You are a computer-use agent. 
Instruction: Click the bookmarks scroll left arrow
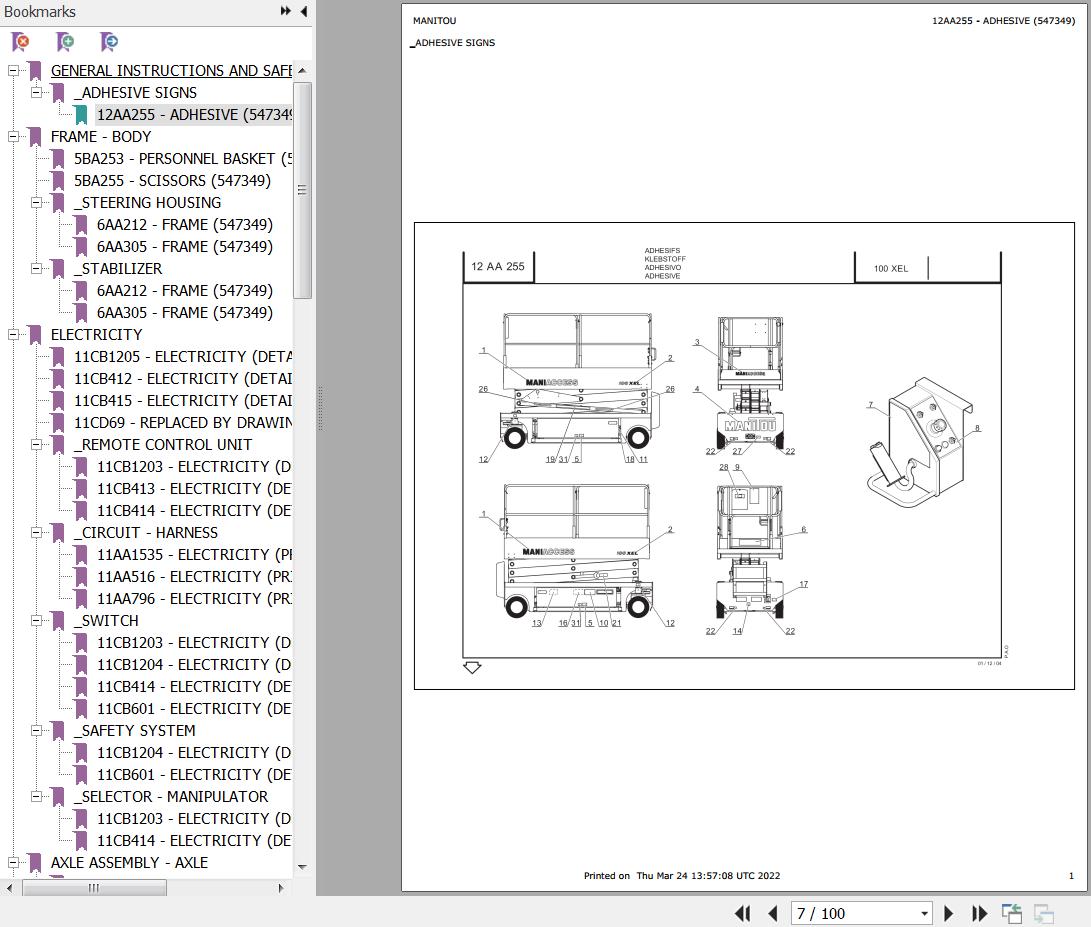[x=9, y=888]
